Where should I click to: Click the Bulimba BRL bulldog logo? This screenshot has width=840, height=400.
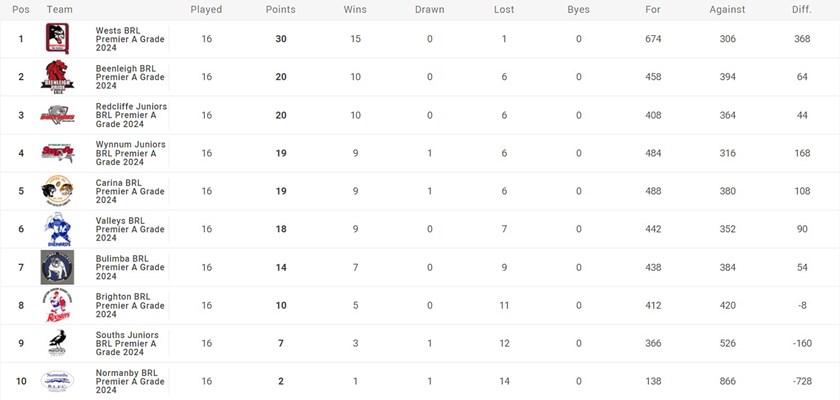(57, 267)
